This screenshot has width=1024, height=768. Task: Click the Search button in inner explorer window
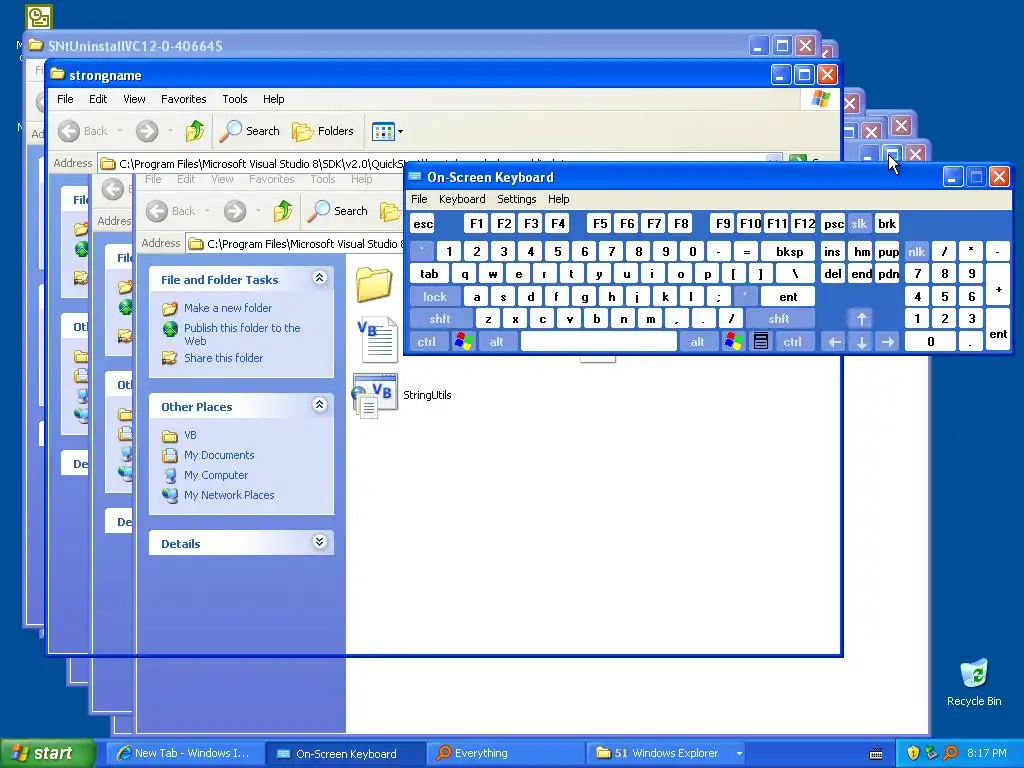coord(338,211)
